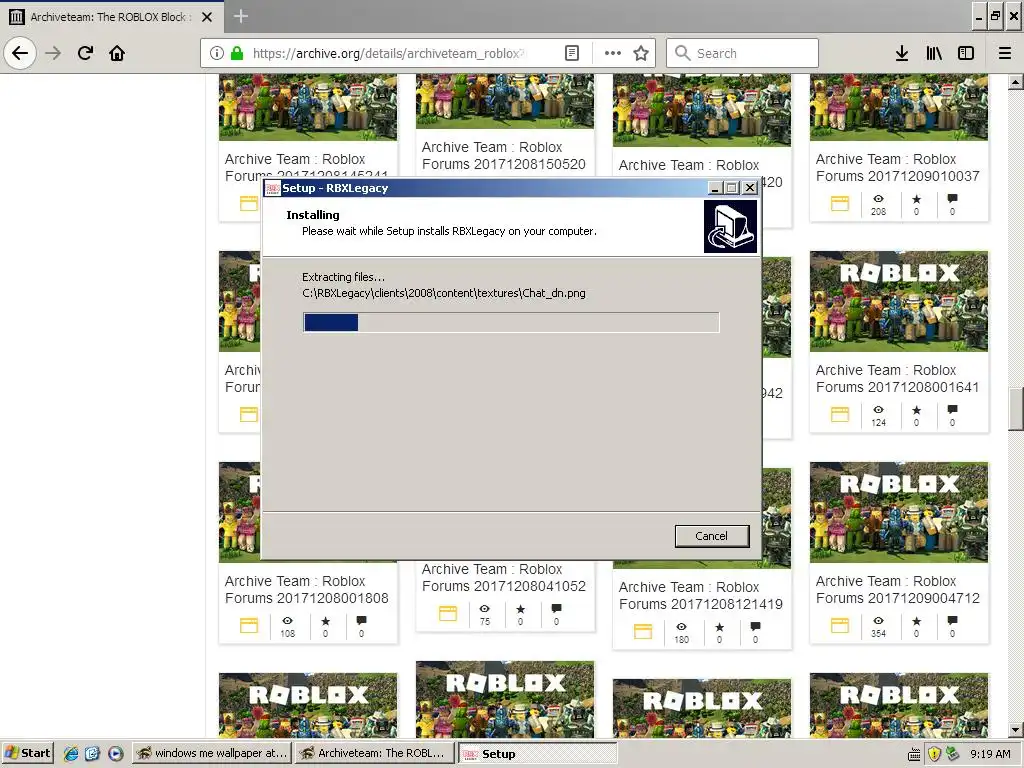1024x768 pixels.
Task: Close the Archiveteam ROBLOX browser tab
Action: pos(207,17)
